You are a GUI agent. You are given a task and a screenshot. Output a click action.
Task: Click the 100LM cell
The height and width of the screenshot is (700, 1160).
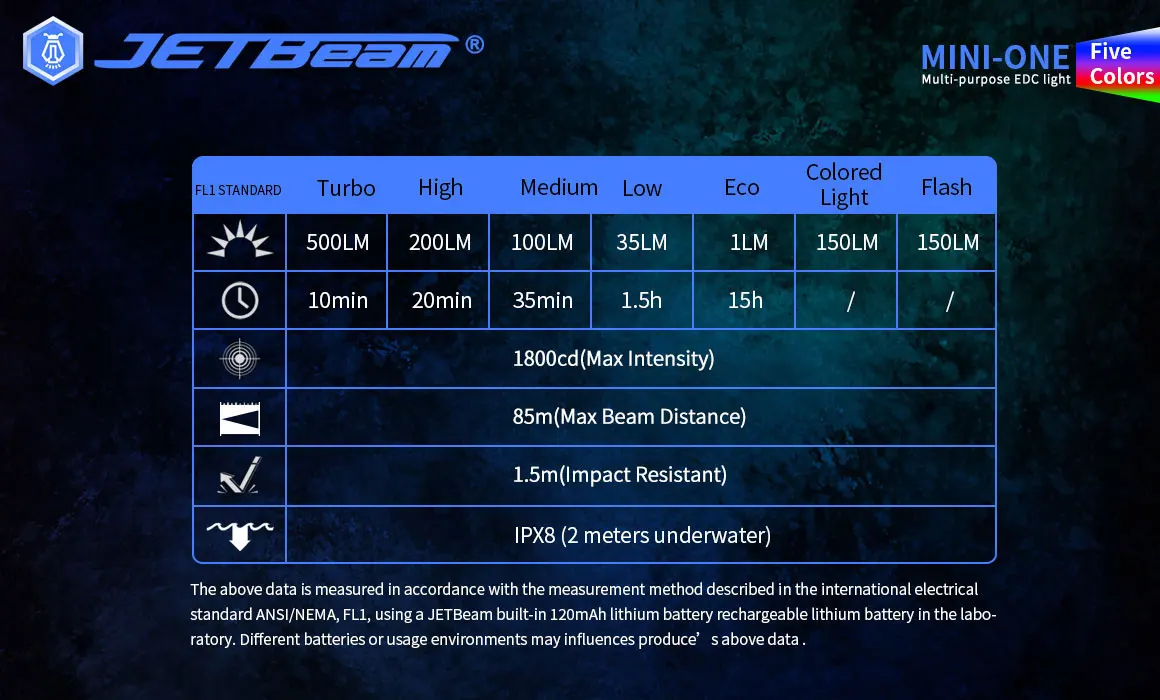(542, 242)
